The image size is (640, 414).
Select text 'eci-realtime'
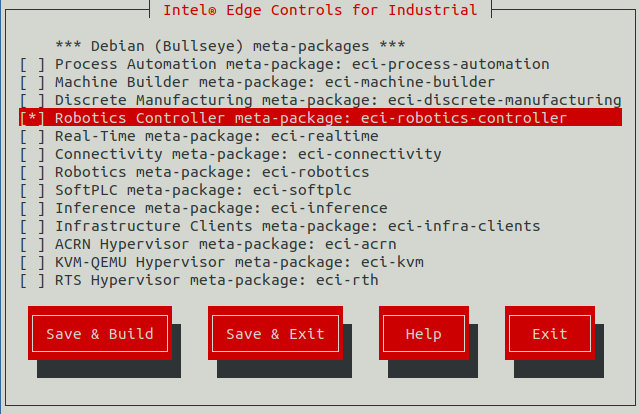(324, 136)
